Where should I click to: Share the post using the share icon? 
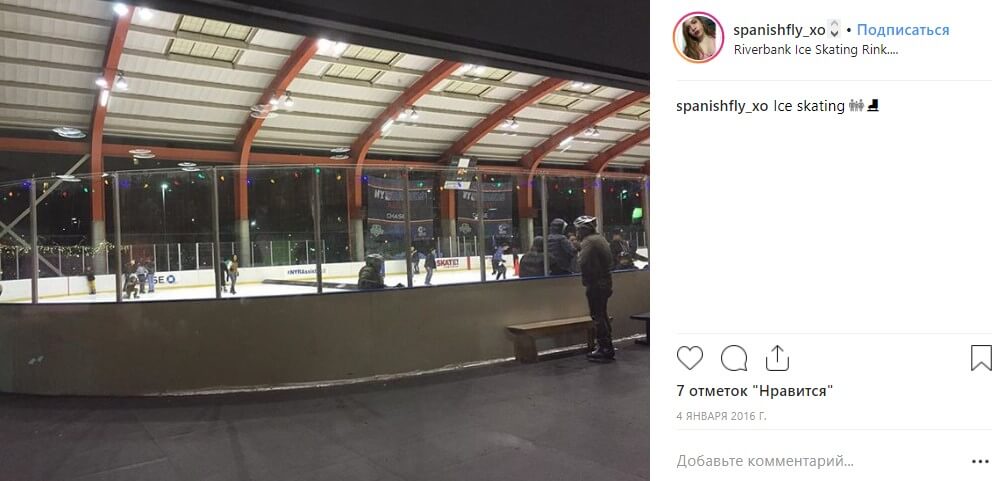click(x=777, y=358)
